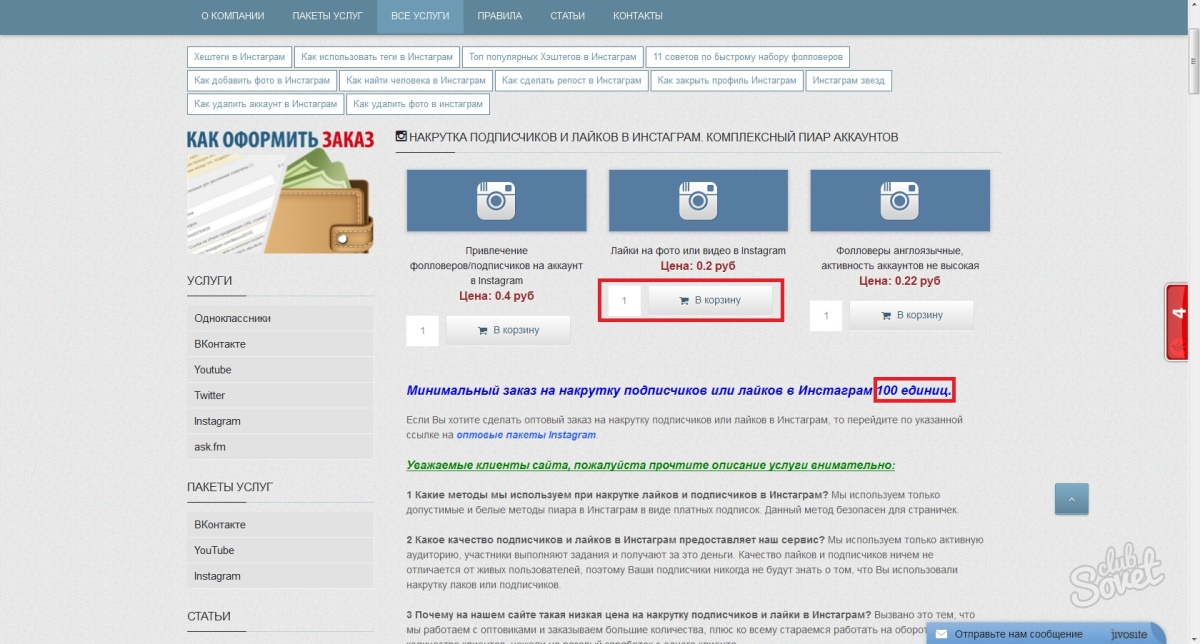This screenshot has width=1200, height=644.
Task: Open '11 советов по быстрому набору фолловеров'
Action: (x=749, y=57)
